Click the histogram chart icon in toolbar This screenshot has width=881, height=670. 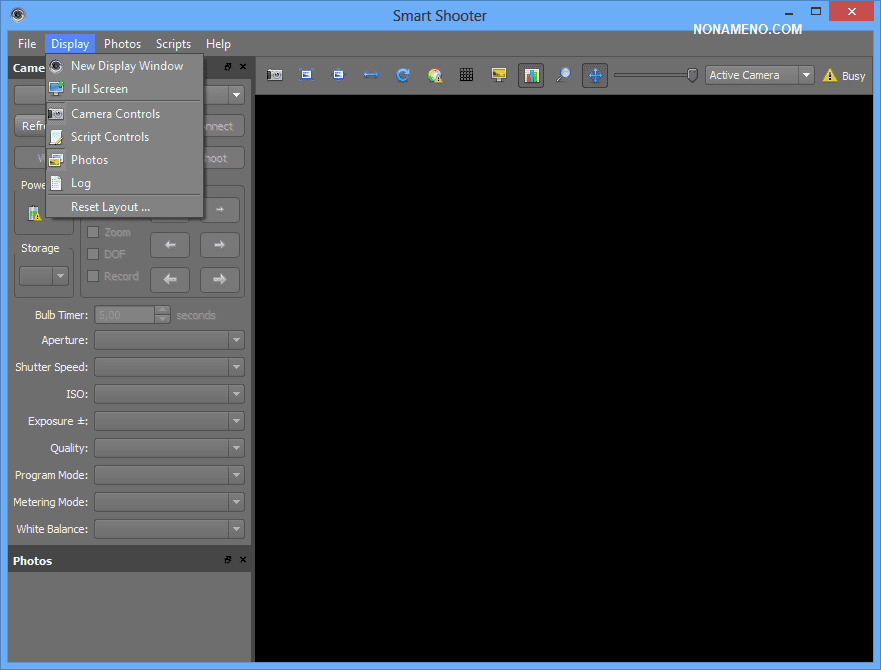tap(531, 75)
